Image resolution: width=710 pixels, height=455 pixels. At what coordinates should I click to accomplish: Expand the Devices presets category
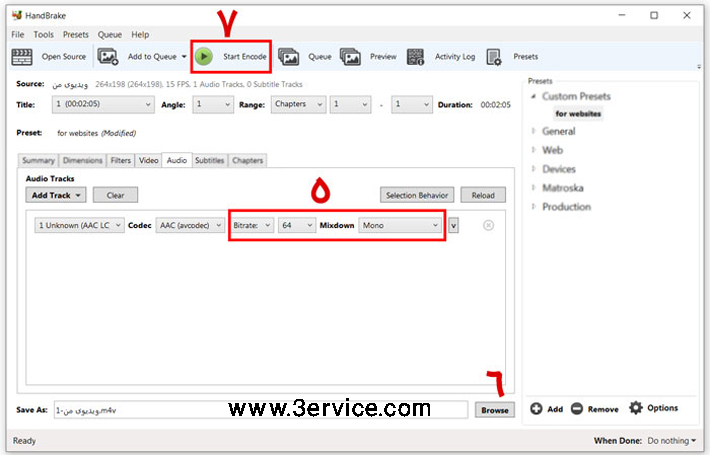[x=558, y=169]
